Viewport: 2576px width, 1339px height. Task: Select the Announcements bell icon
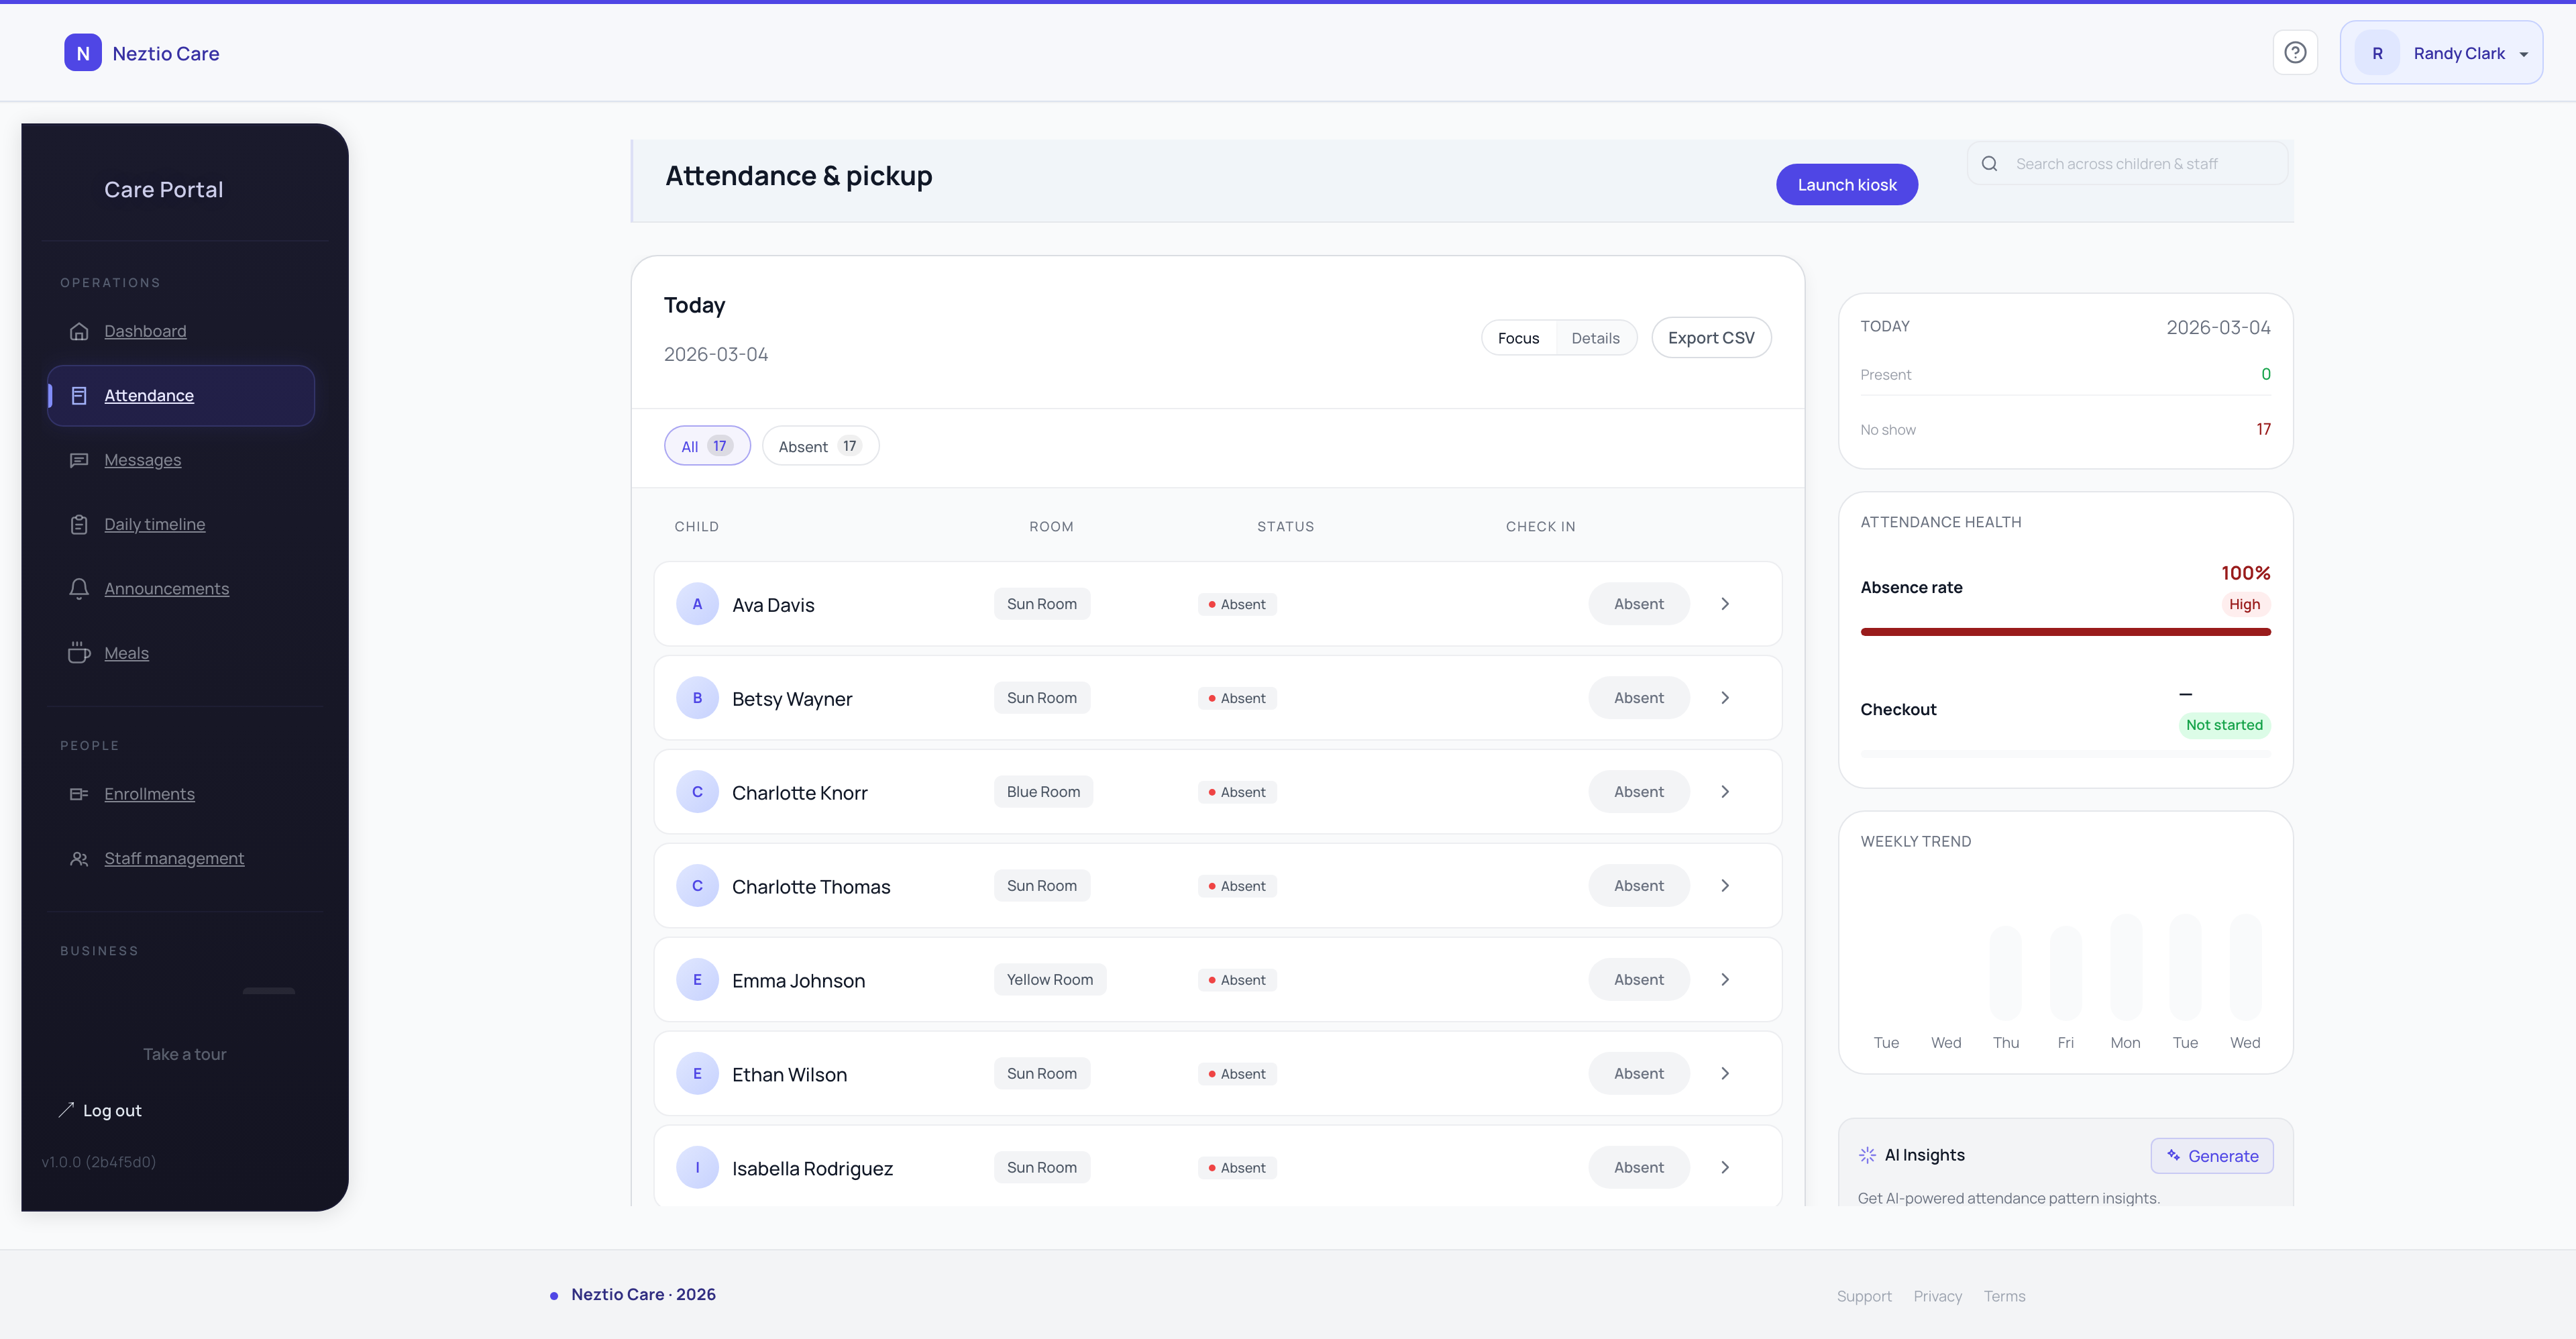80,589
